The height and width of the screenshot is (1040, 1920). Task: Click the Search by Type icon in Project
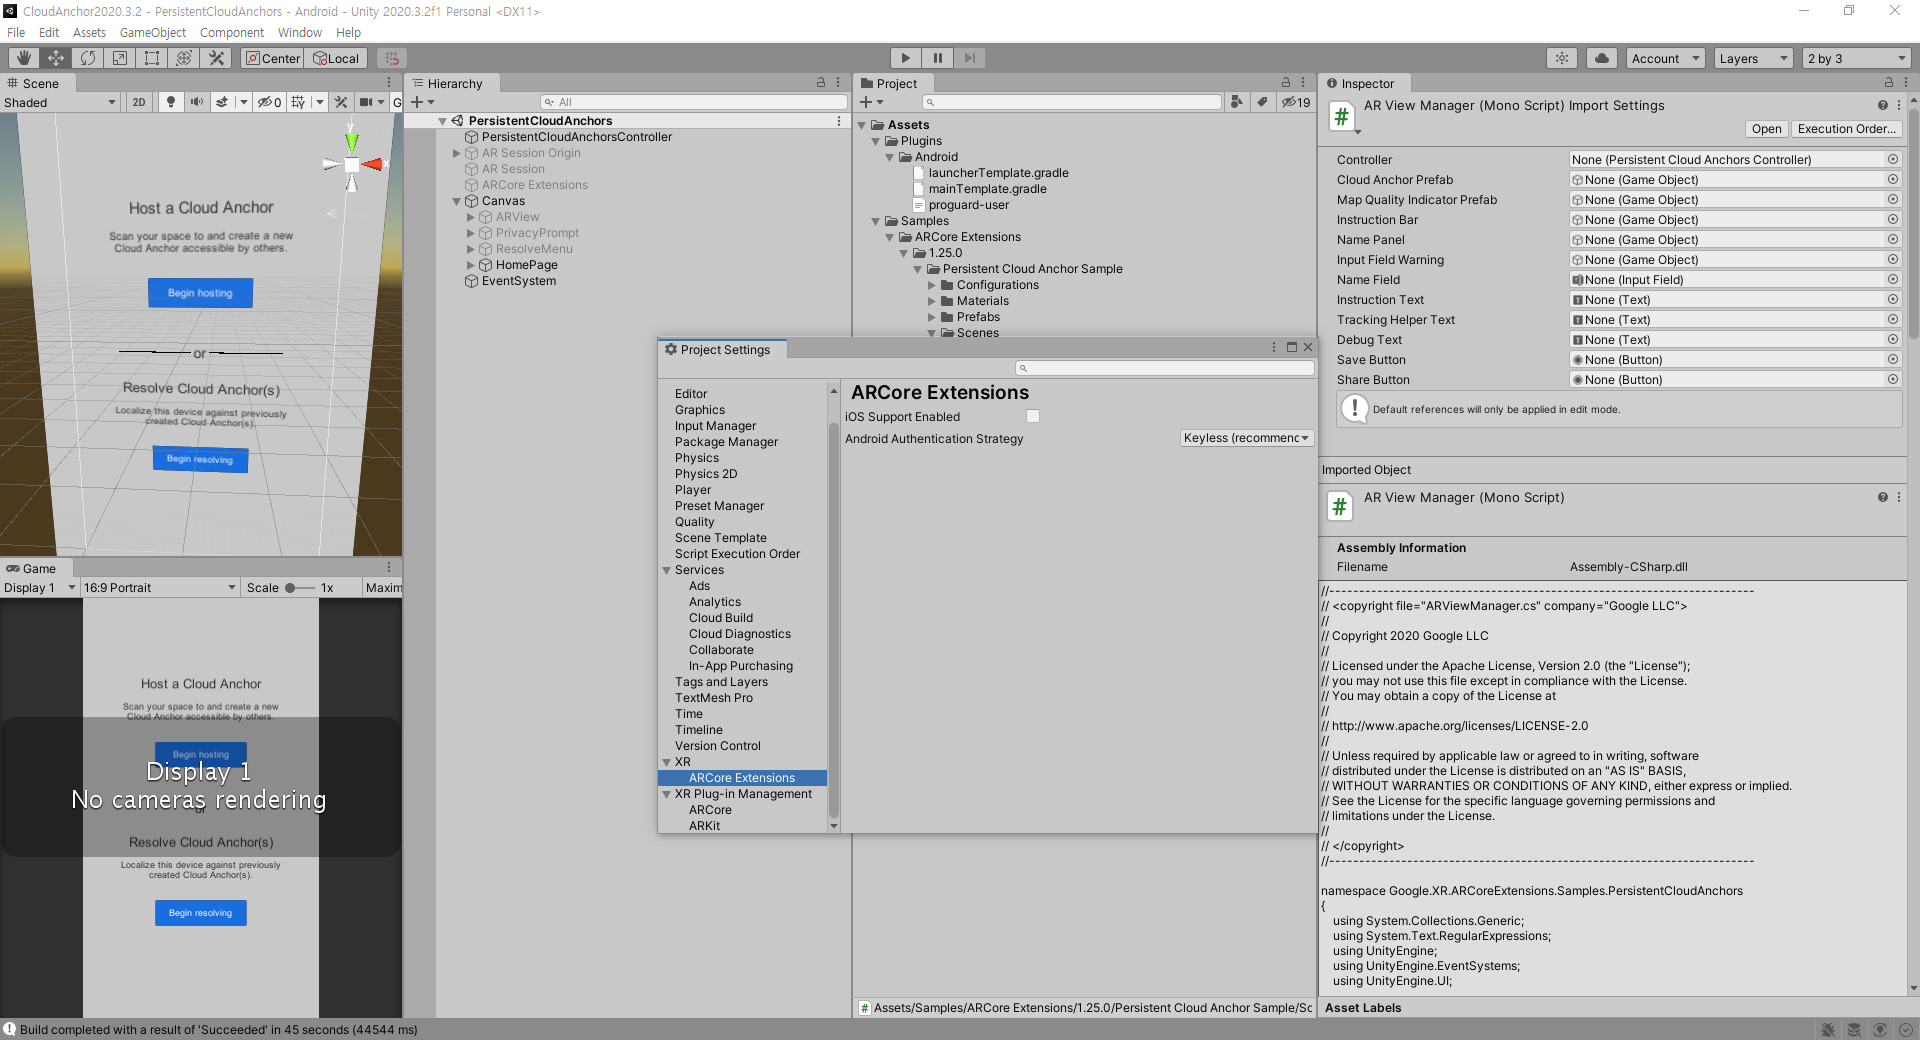pos(1237,102)
